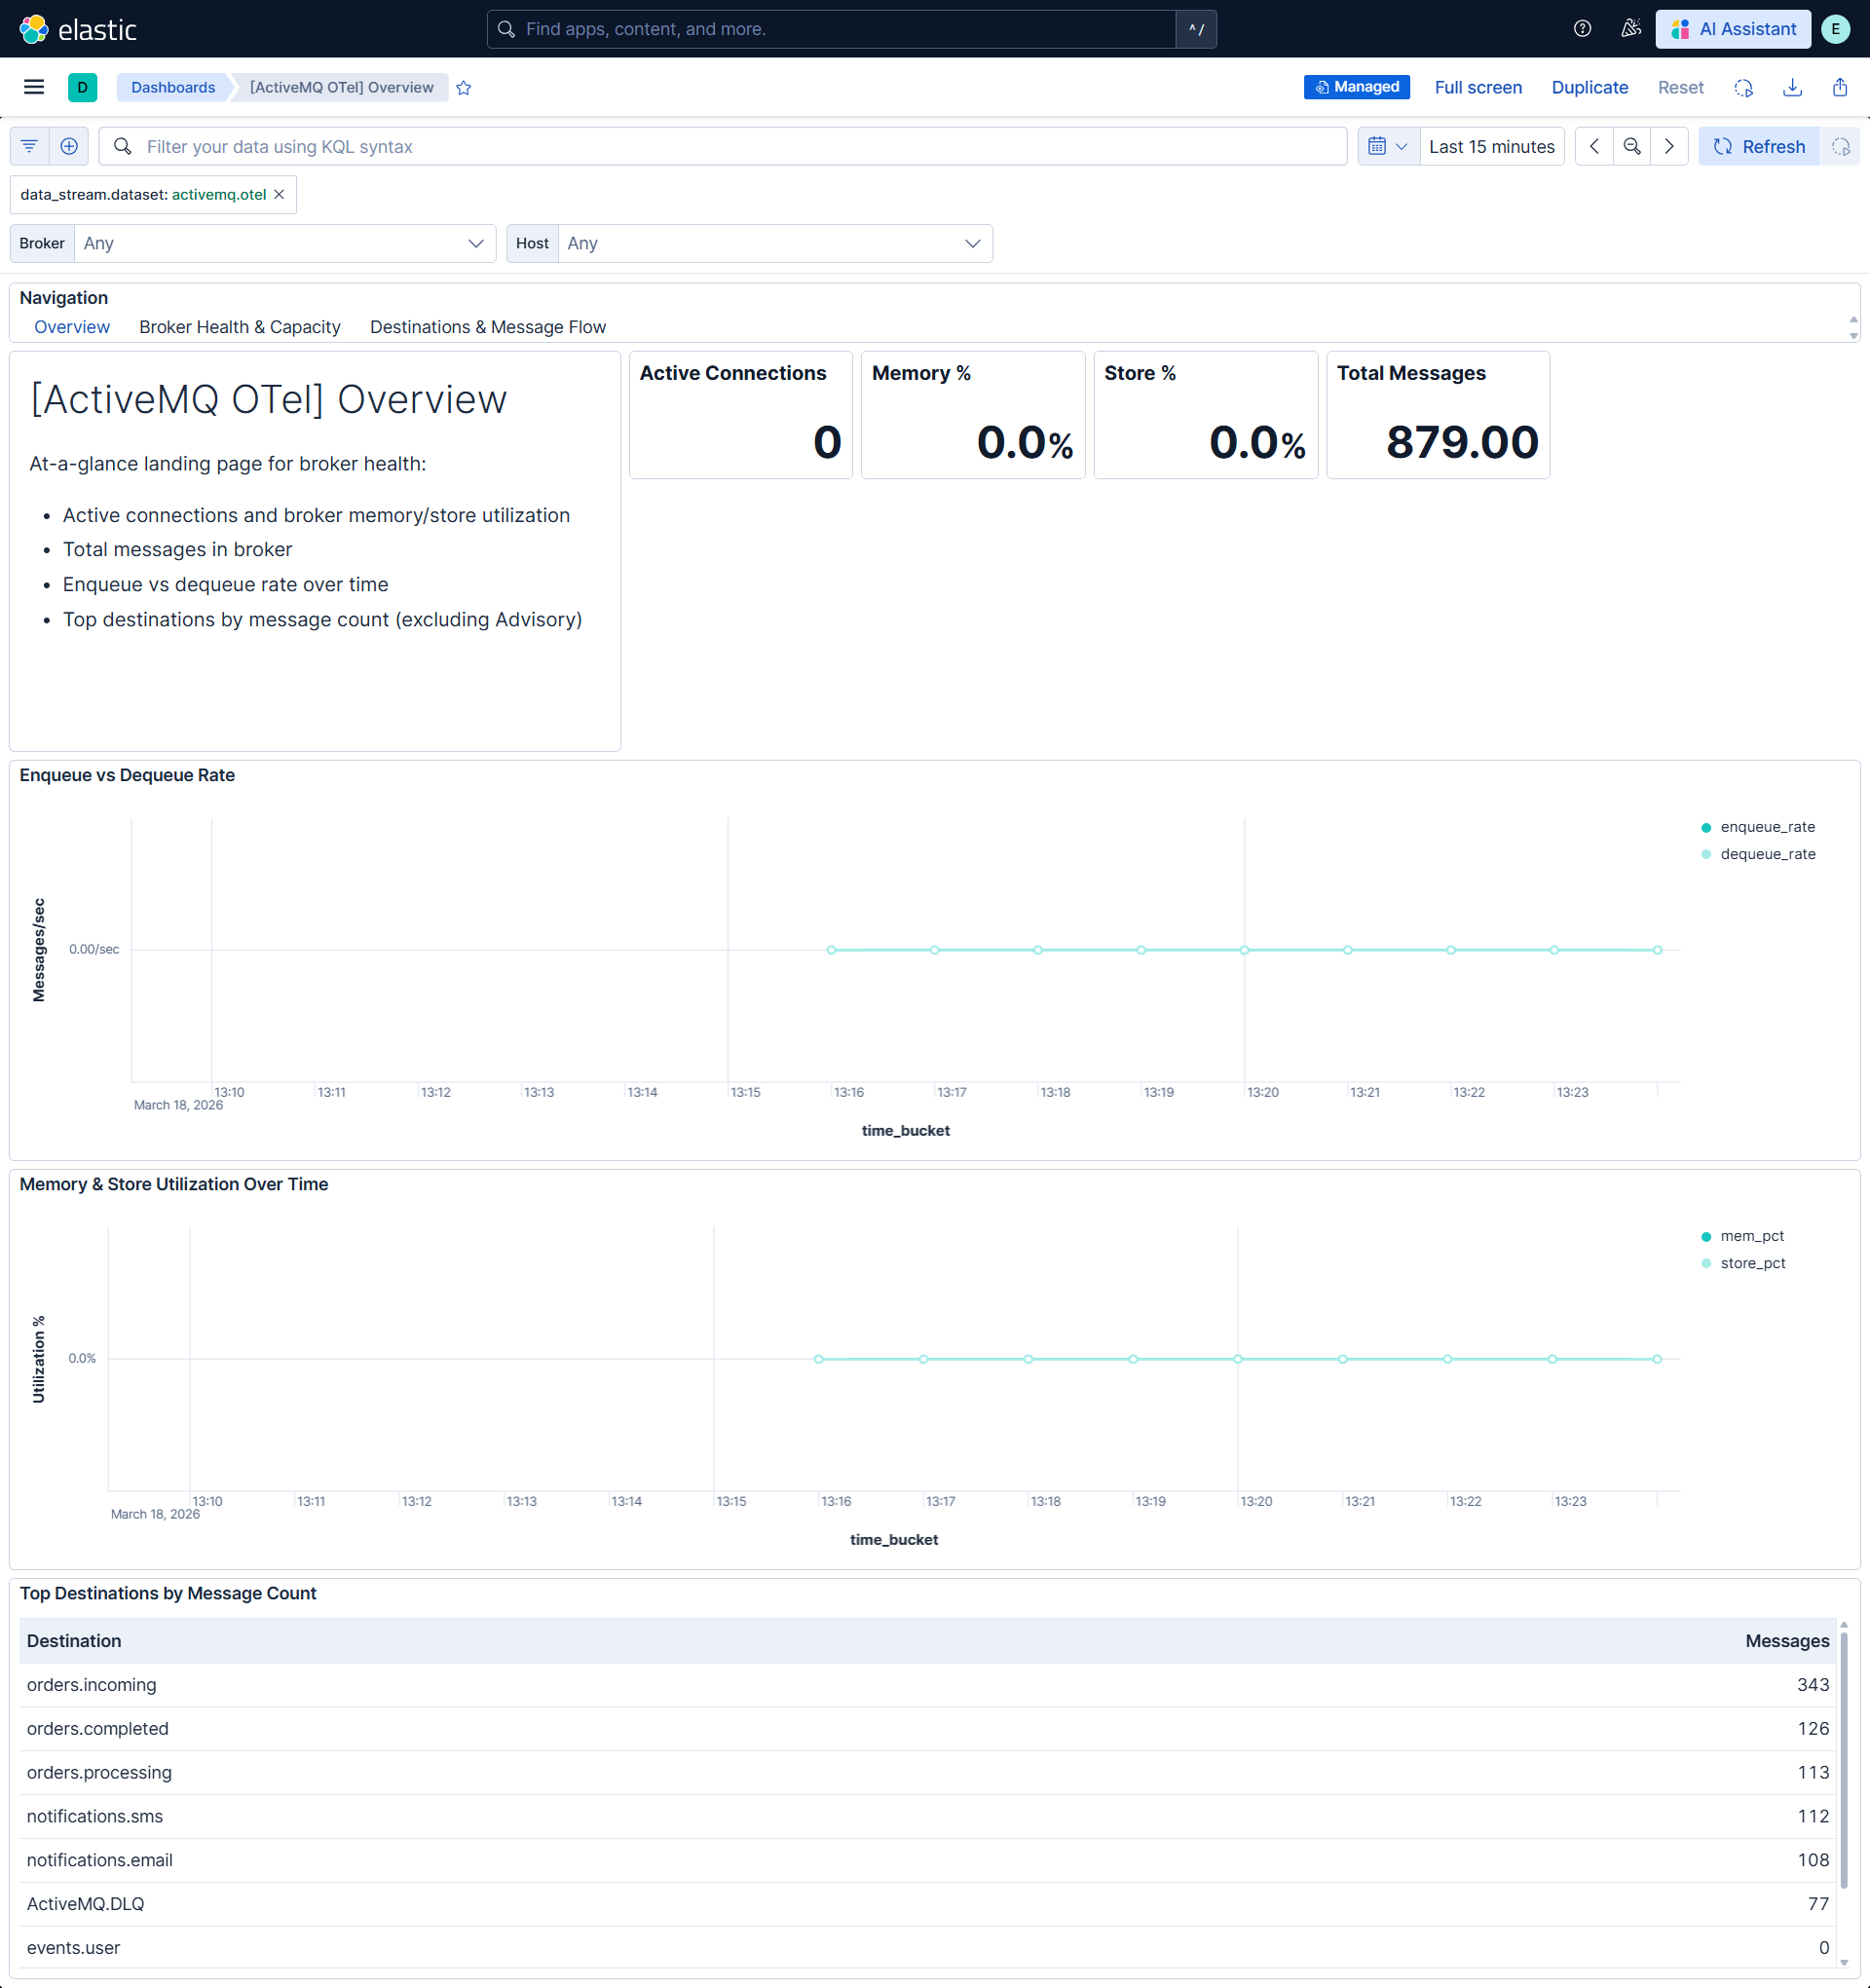1870x1988 pixels.
Task: Open the AI Assistant
Action: 1733,29
